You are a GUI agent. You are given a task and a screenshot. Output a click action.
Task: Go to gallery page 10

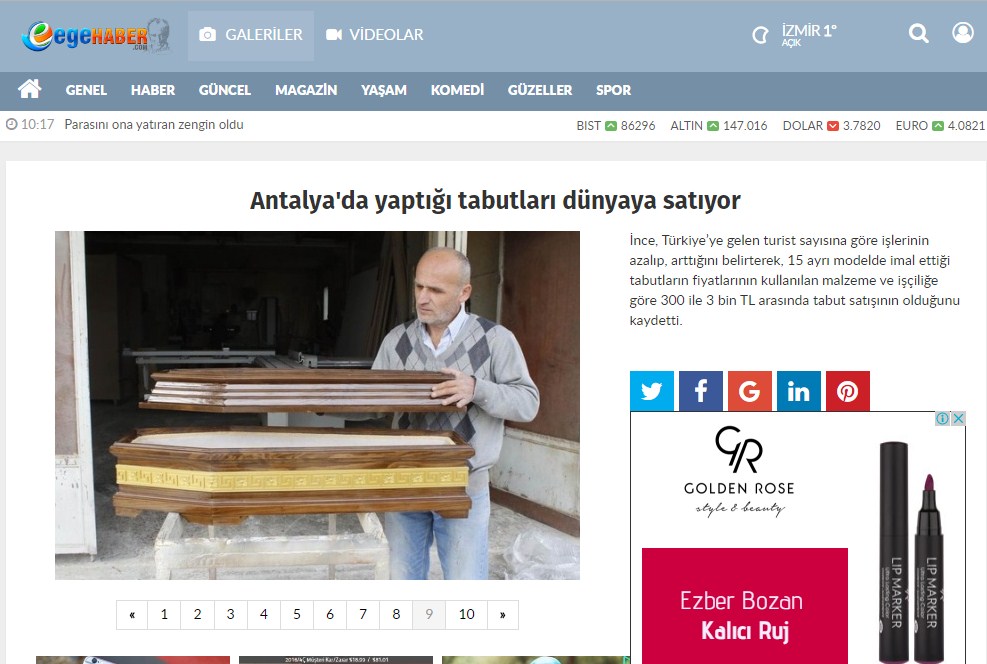pyautogui.click(x=466, y=615)
